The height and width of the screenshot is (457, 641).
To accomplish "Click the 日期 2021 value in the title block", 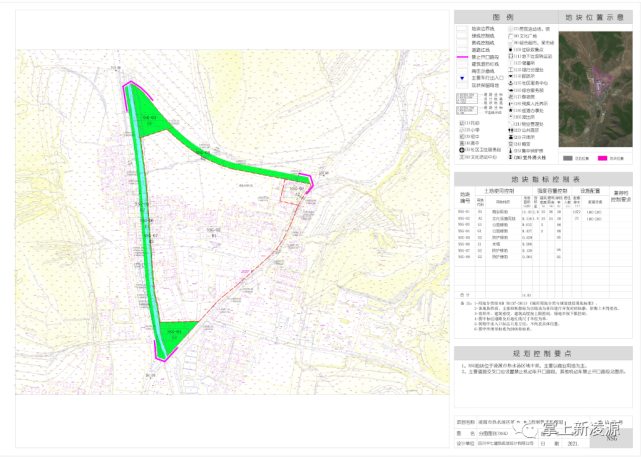I will click(573, 444).
